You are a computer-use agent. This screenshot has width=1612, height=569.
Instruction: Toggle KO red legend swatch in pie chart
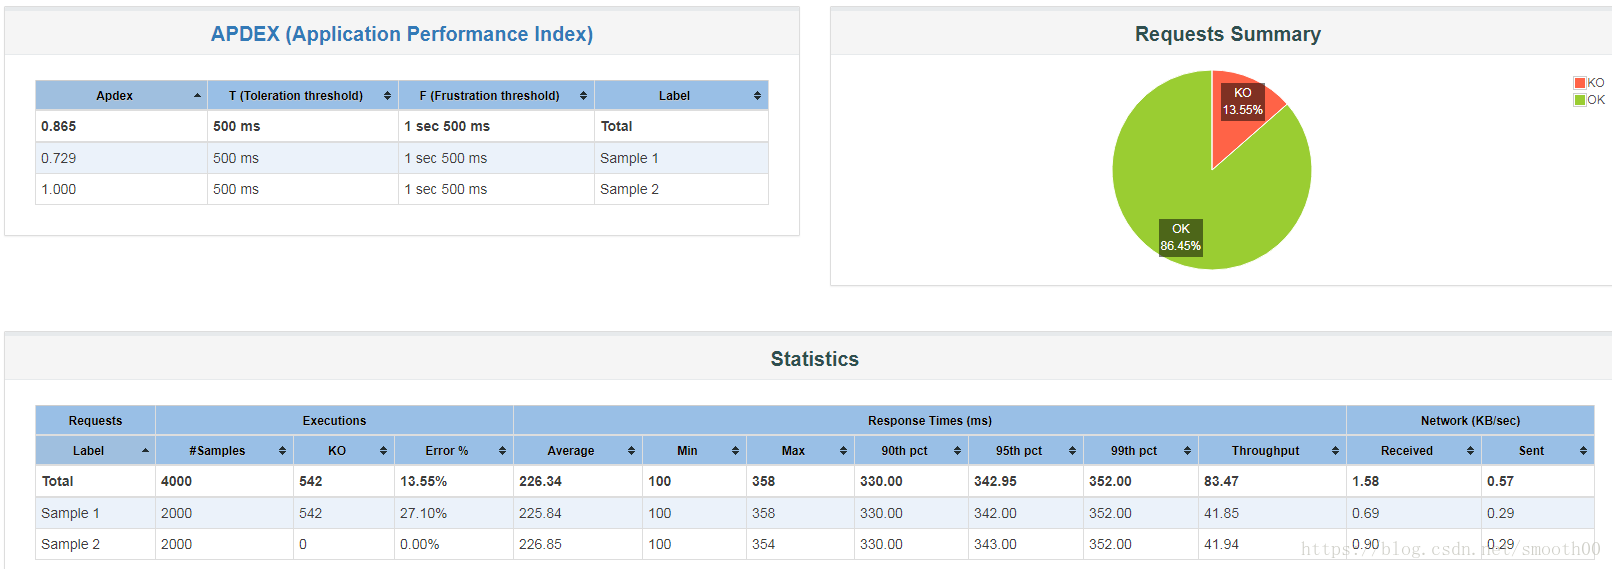point(1580,83)
